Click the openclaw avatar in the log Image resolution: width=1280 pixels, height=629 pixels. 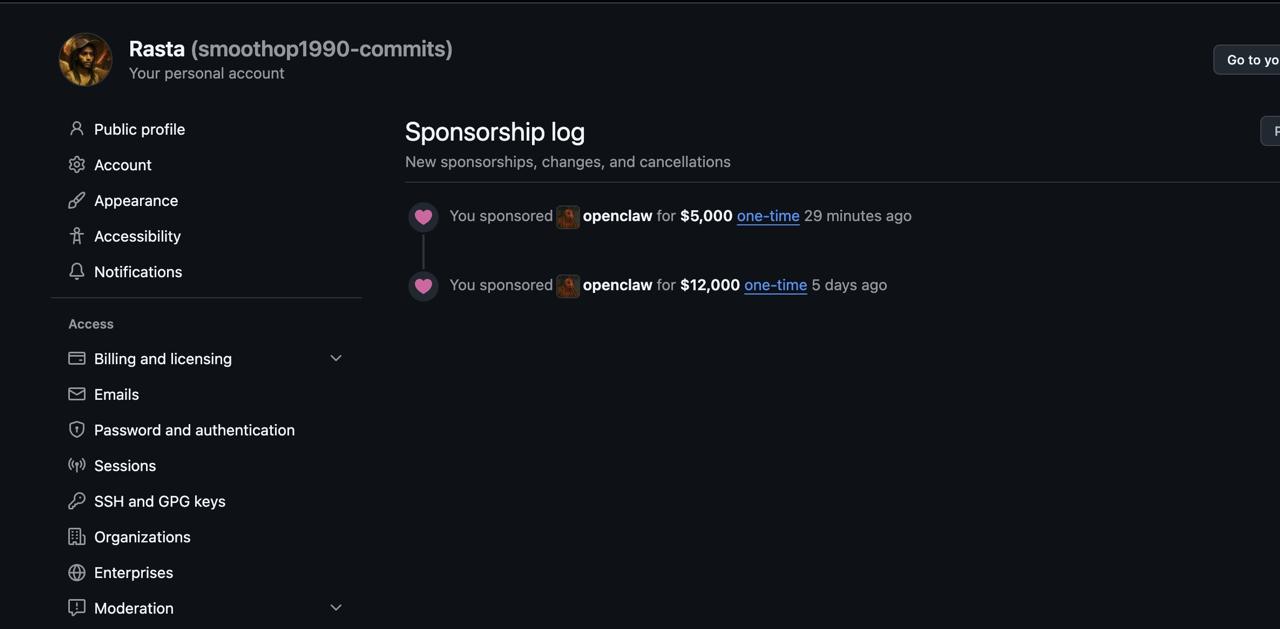(x=568, y=216)
